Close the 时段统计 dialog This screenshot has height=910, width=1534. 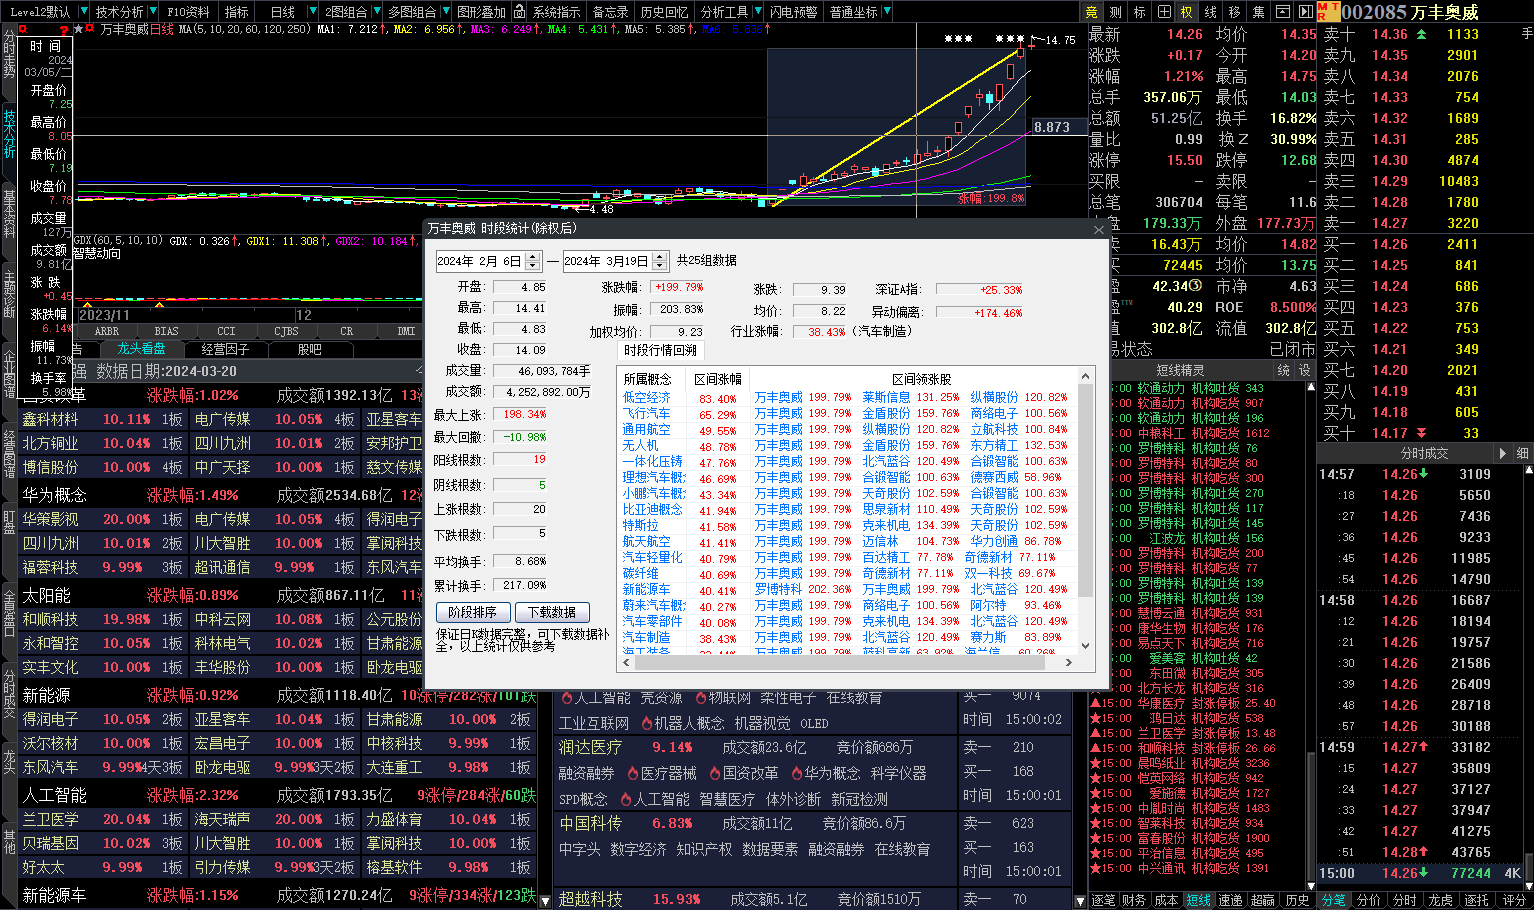coord(1098,229)
